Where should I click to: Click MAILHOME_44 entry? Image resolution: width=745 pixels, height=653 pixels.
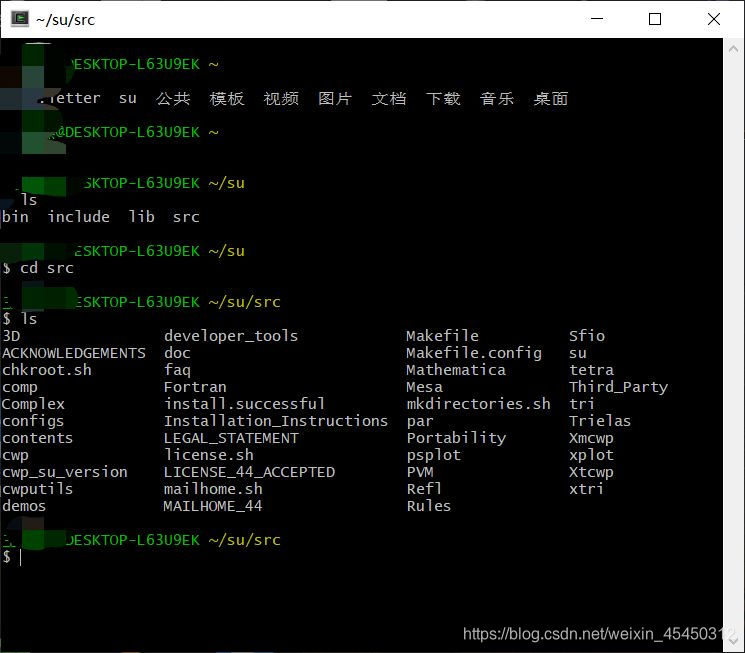click(x=213, y=506)
